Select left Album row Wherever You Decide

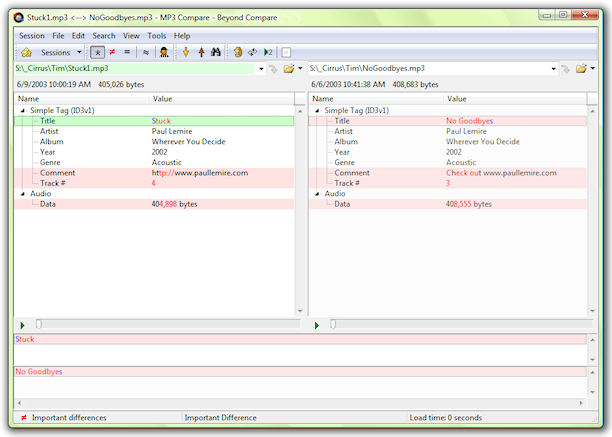pos(154,142)
